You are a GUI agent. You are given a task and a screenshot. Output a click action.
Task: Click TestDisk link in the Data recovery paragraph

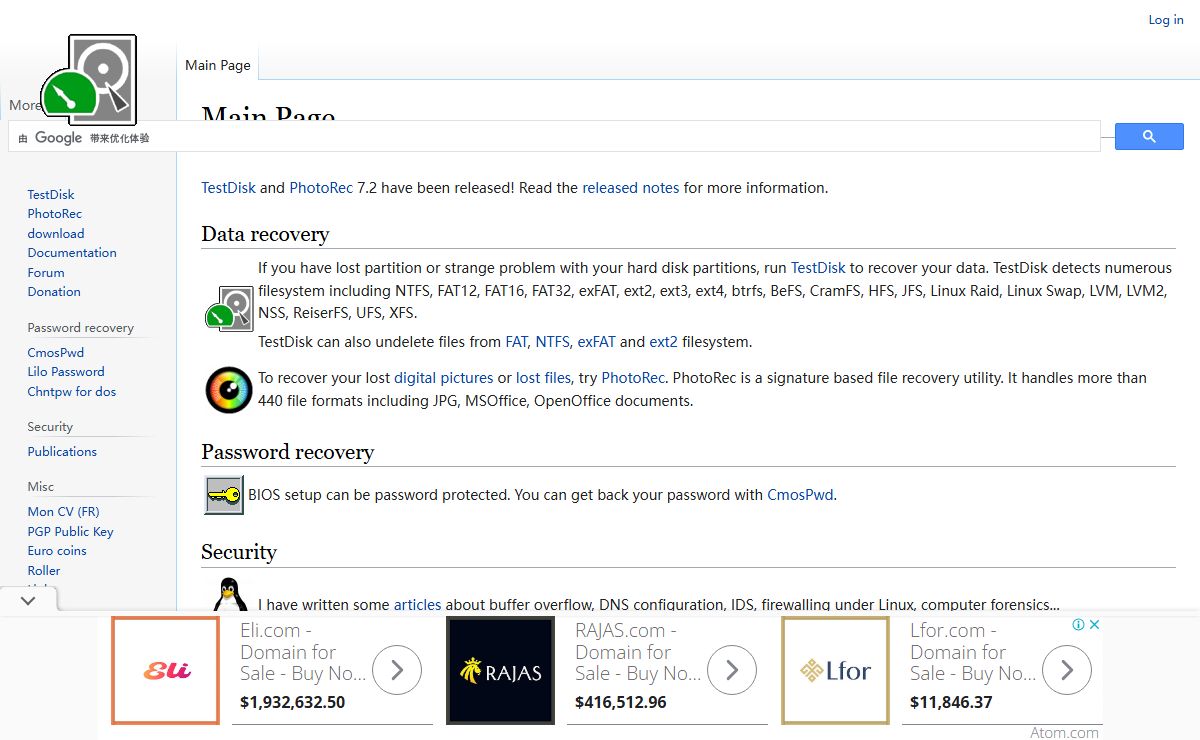point(818,268)
